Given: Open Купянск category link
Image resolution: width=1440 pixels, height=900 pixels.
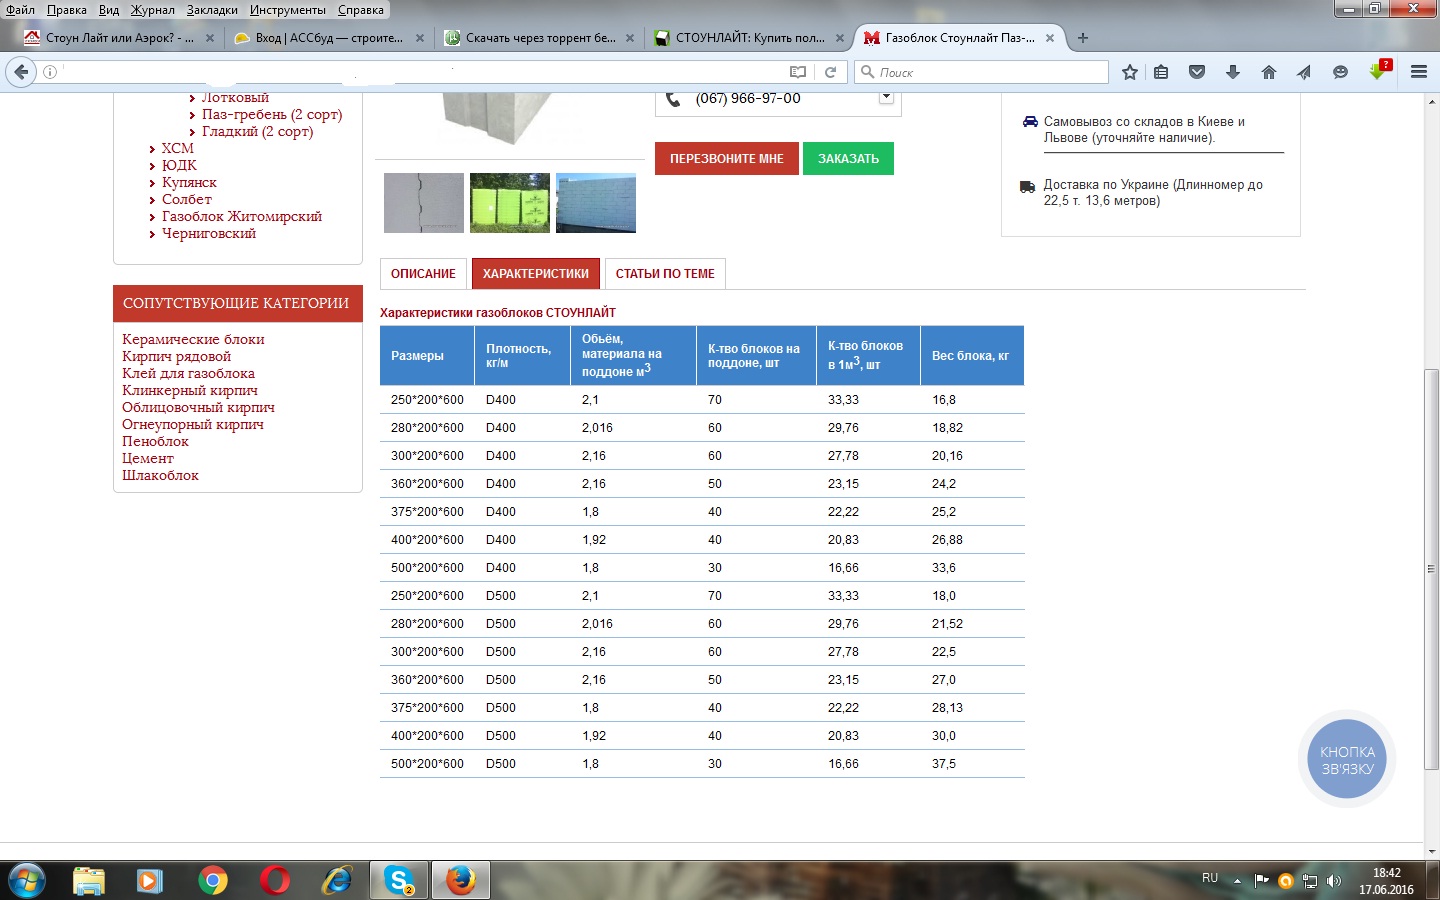Looking at the screenshot, I should (x=189, y=182).
